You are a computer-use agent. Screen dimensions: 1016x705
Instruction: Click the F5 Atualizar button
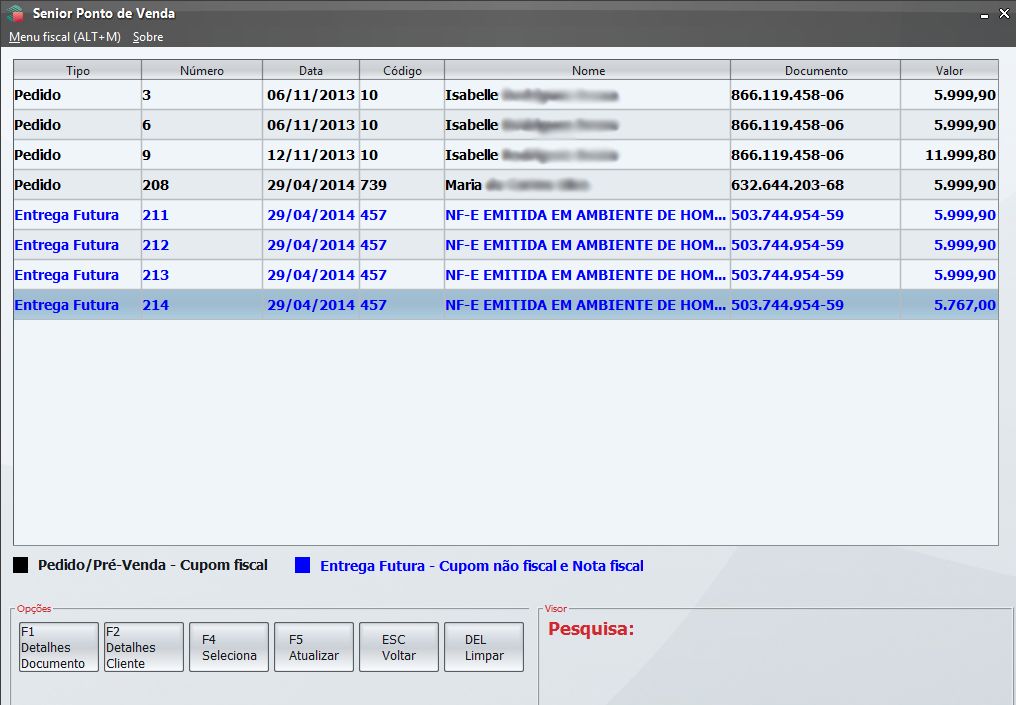point(314,647)
